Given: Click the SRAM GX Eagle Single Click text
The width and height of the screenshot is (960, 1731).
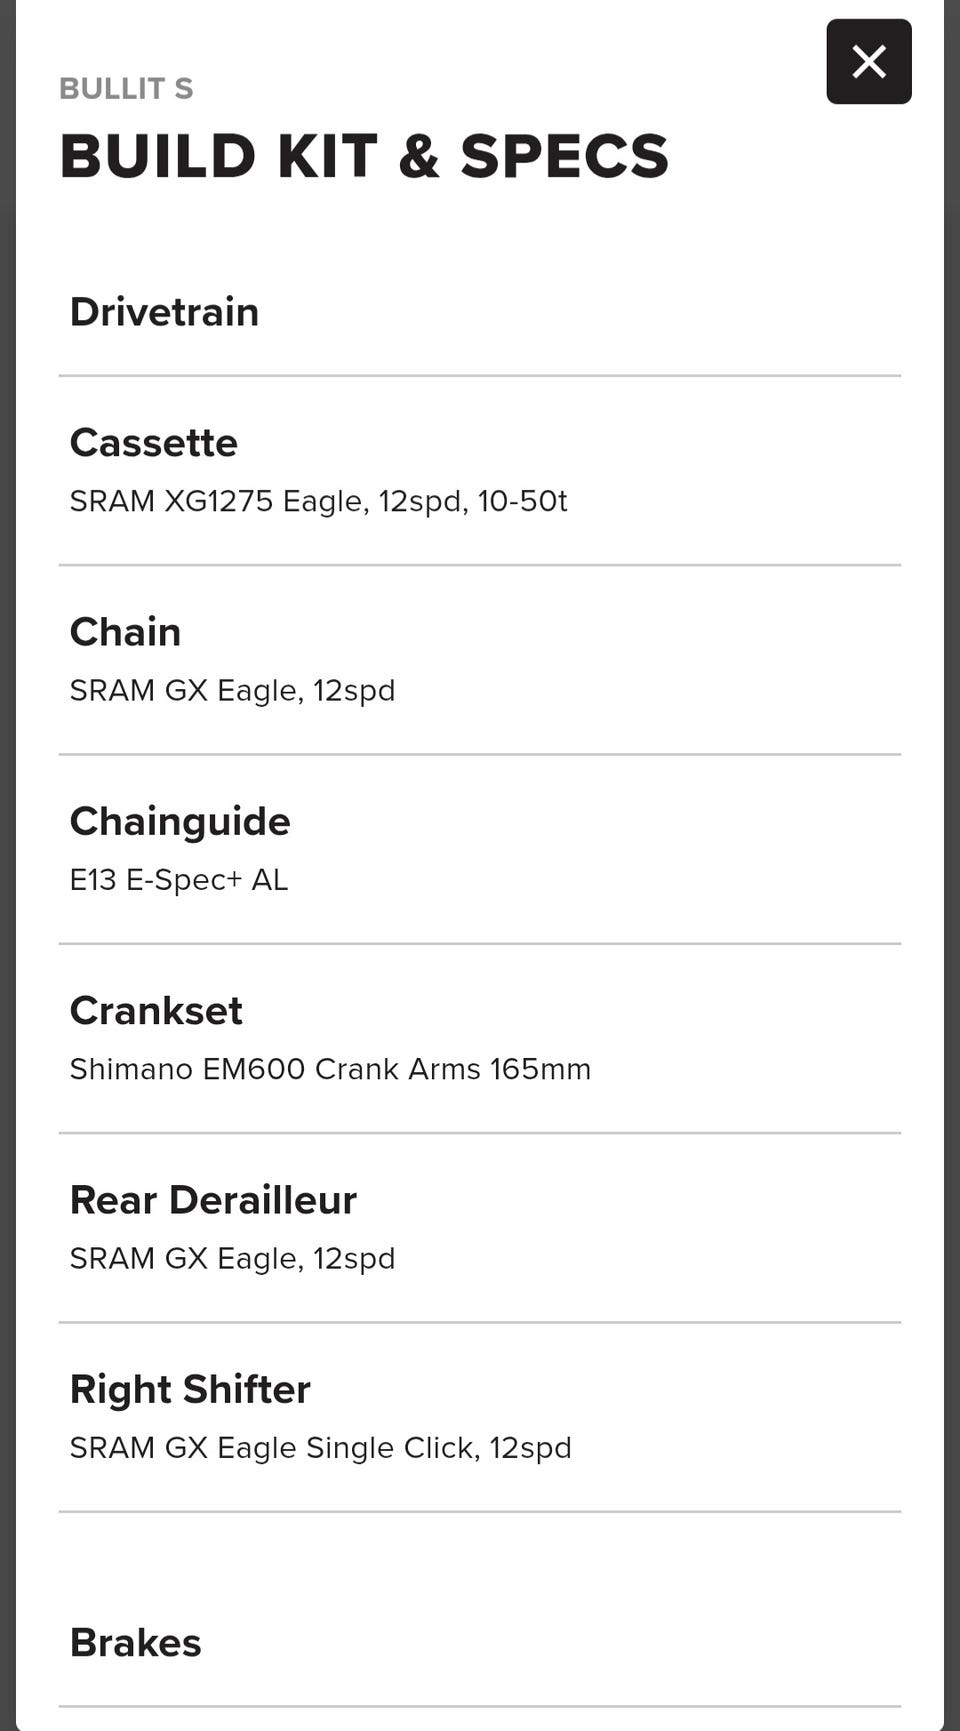Looking at the screenshot, I should [320, 1448].
